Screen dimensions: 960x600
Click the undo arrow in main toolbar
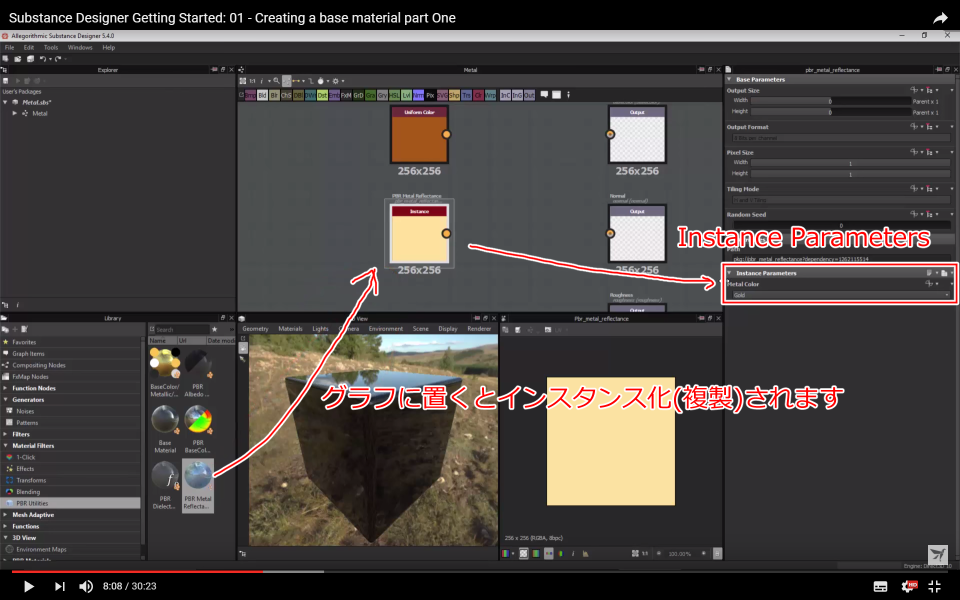43,59
